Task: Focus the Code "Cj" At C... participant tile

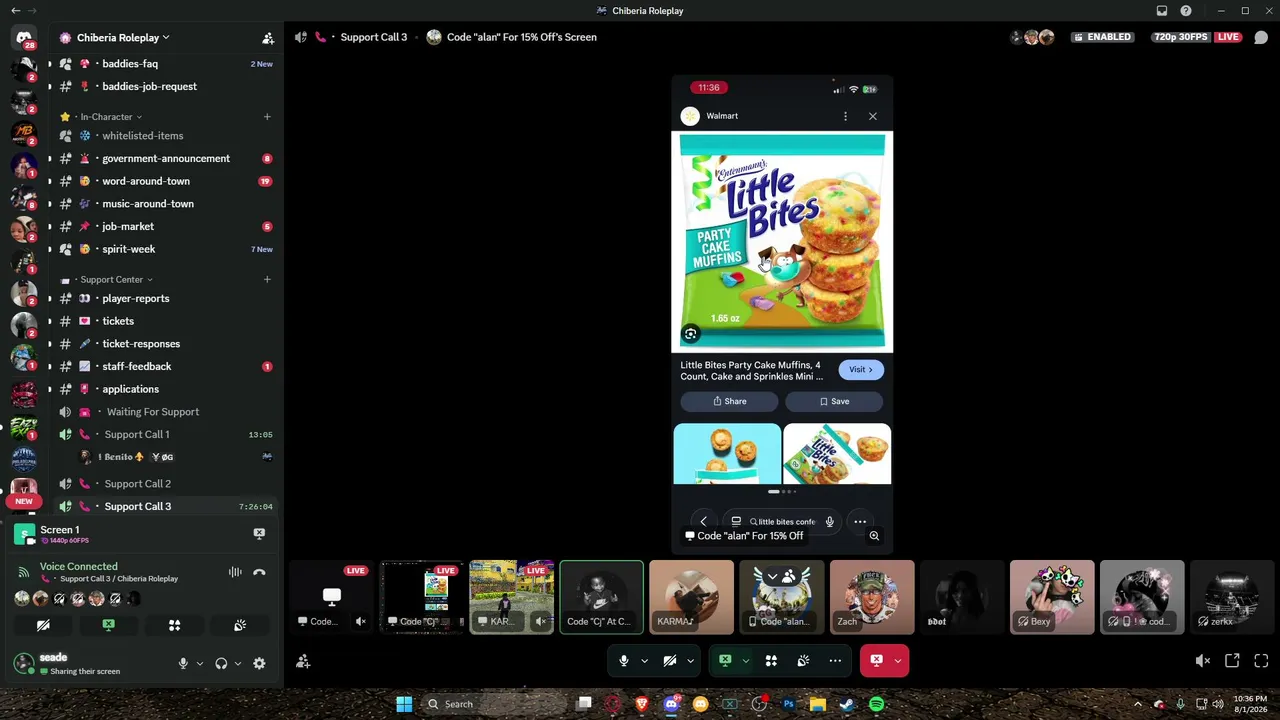Action: [601, 597]
